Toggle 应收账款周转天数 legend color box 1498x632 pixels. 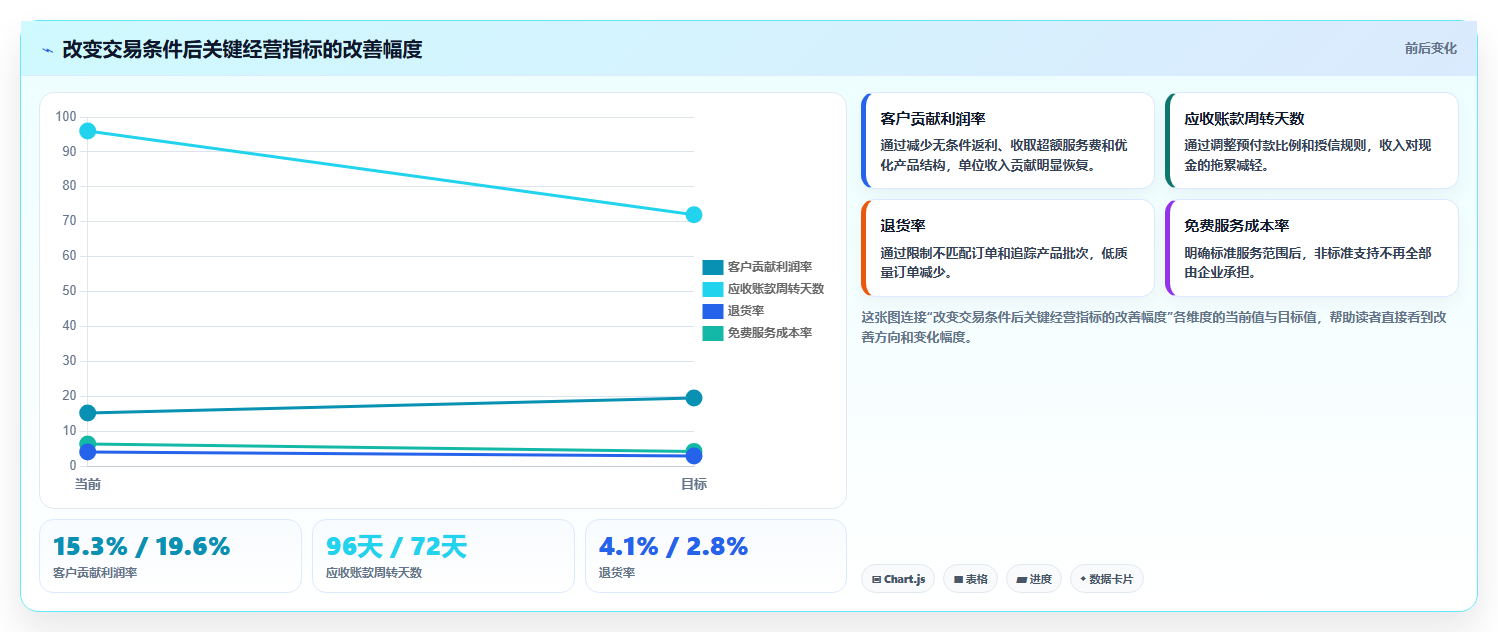point(712,289)
